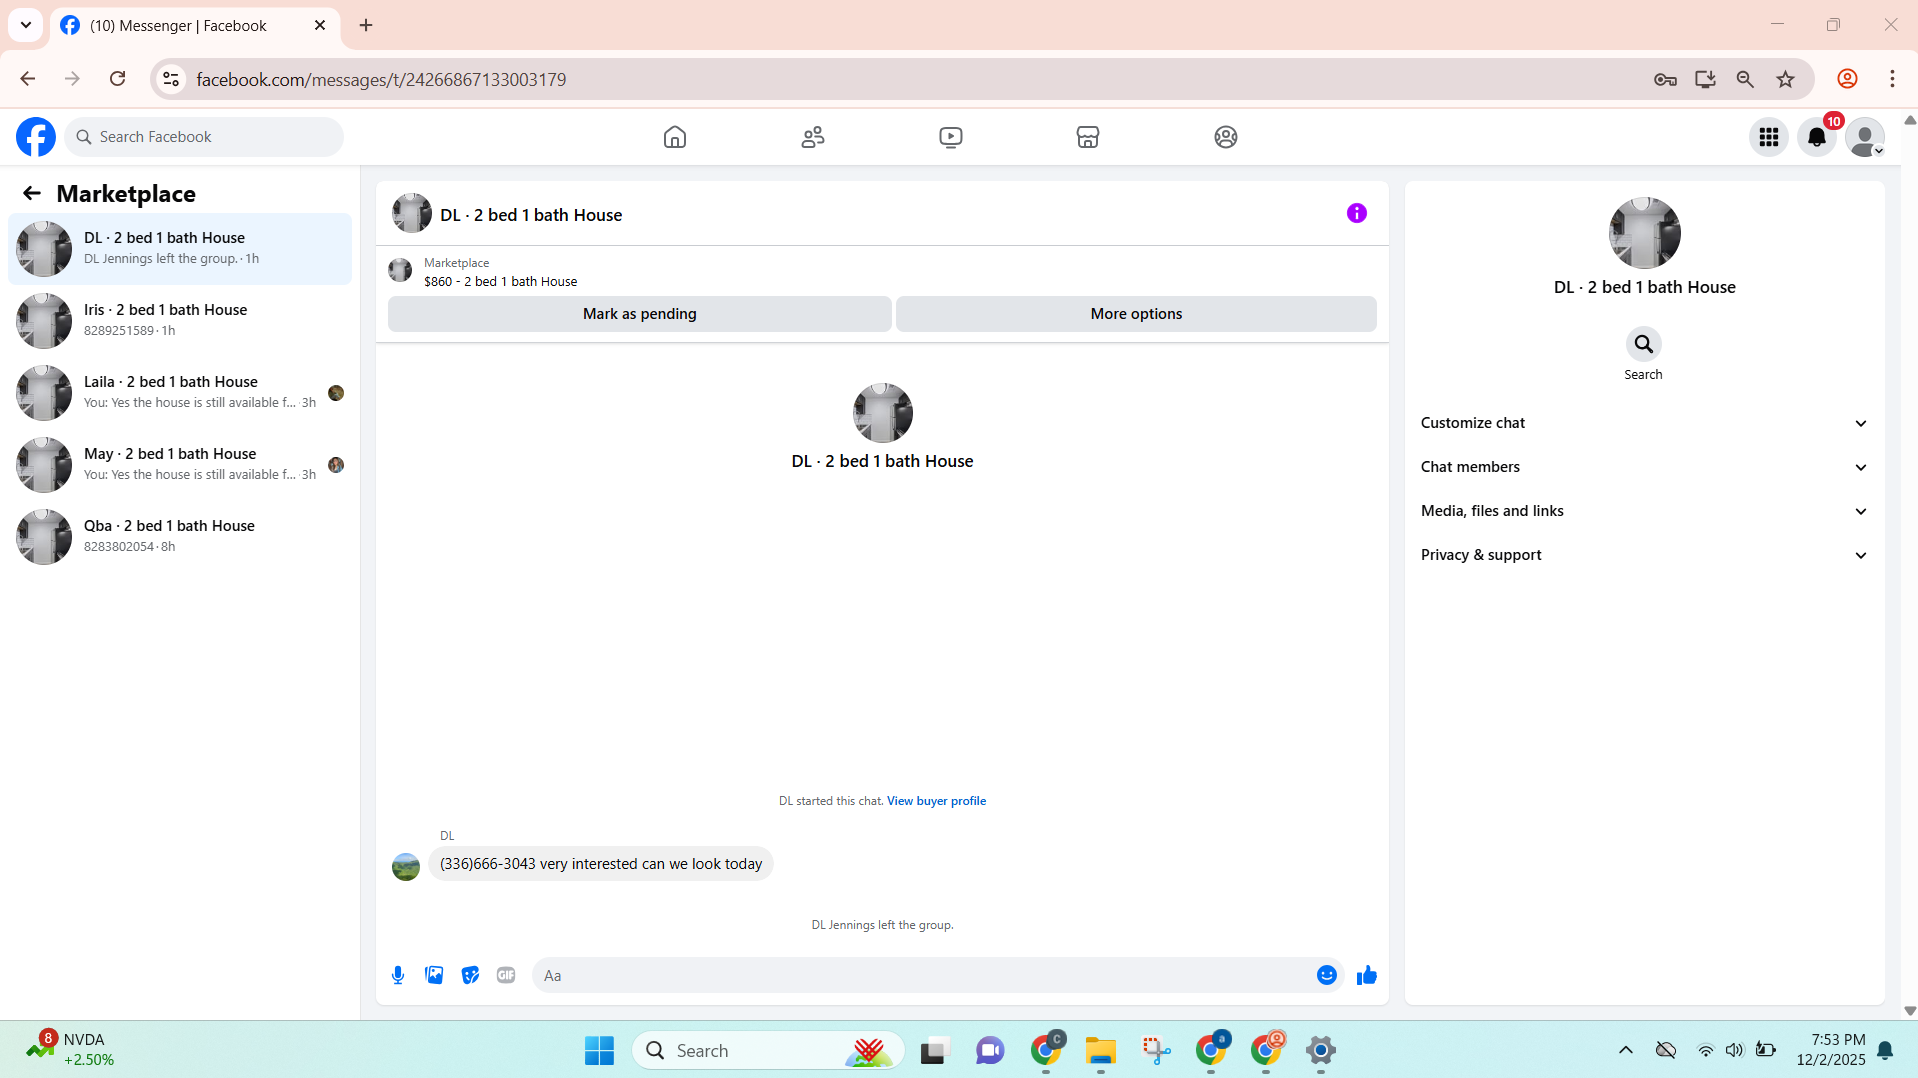
Task: Open Qba · 2 bed 1 bath House conversation
Action: 180,537
